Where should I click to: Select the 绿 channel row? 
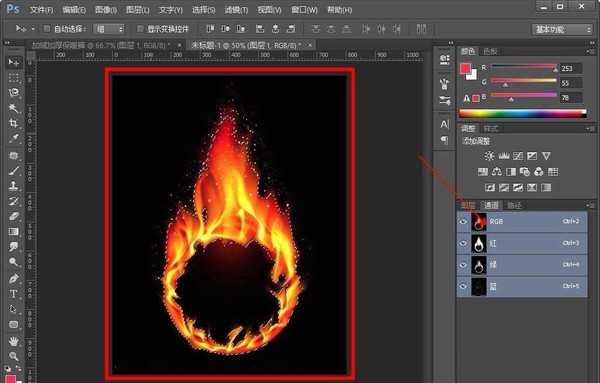(x=522, y=265)
